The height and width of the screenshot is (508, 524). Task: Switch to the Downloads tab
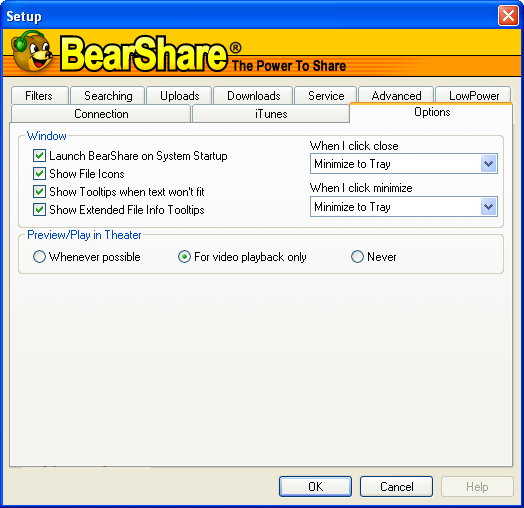253,96
